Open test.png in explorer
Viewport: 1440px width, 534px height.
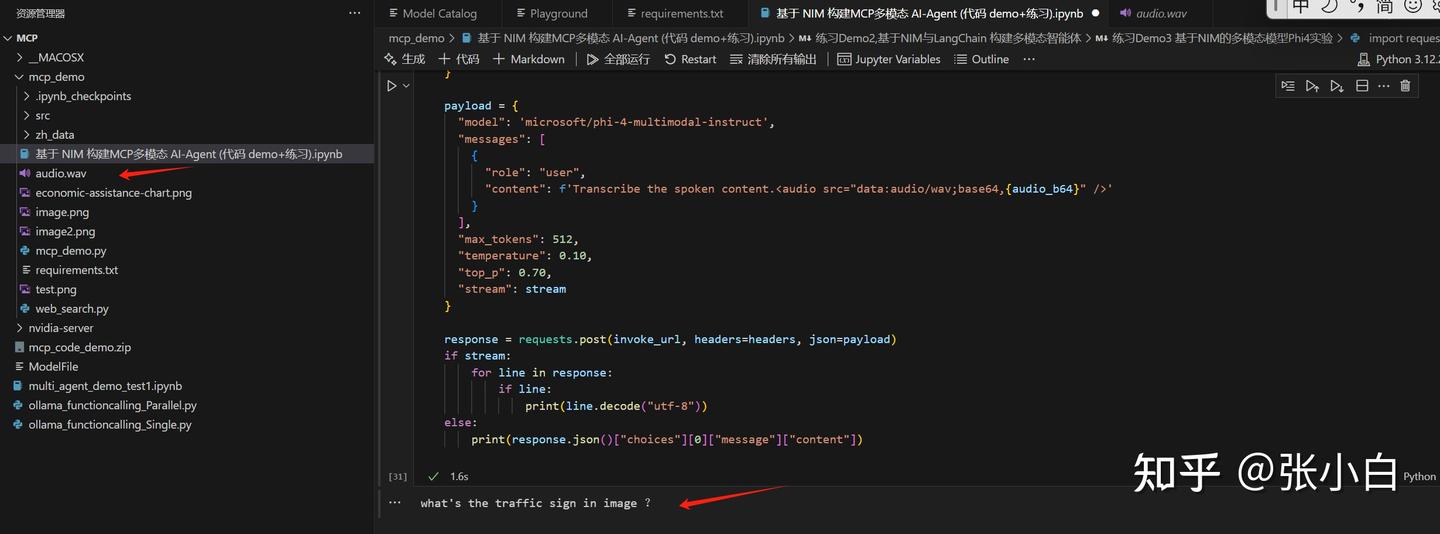(187, 289)
